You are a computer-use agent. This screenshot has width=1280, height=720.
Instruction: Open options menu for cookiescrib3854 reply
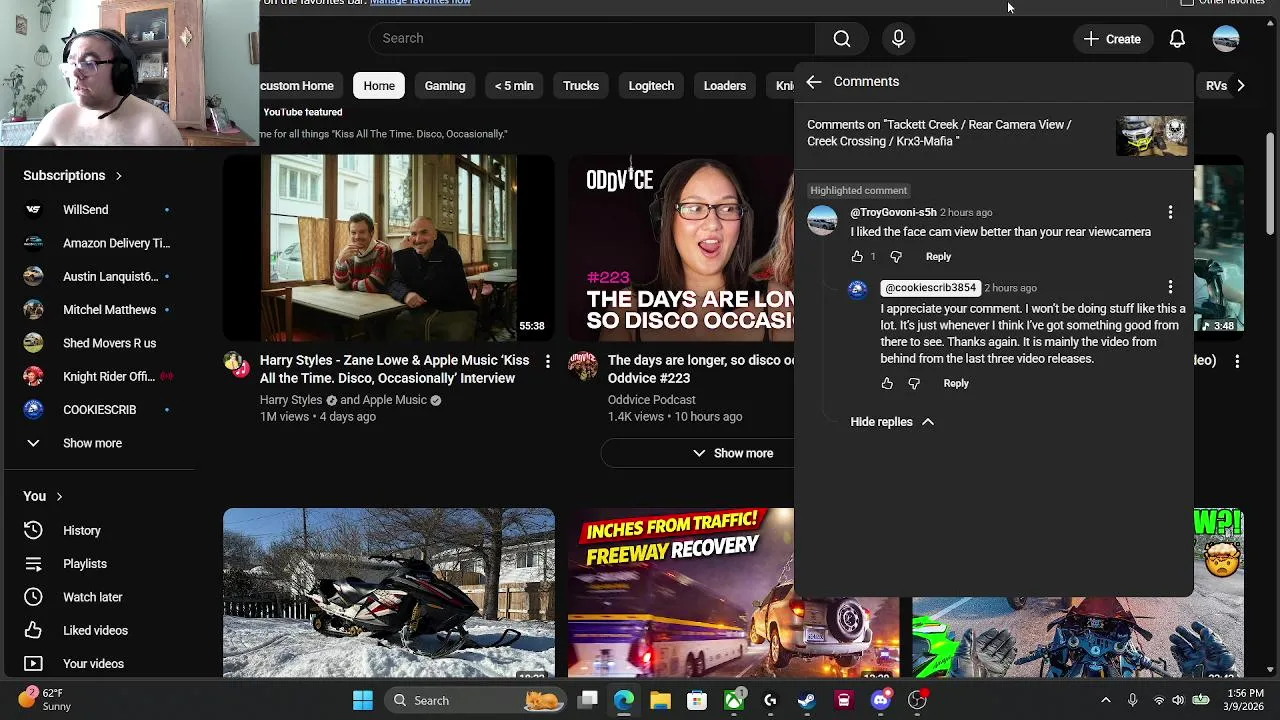click(x=1170, y=287)
